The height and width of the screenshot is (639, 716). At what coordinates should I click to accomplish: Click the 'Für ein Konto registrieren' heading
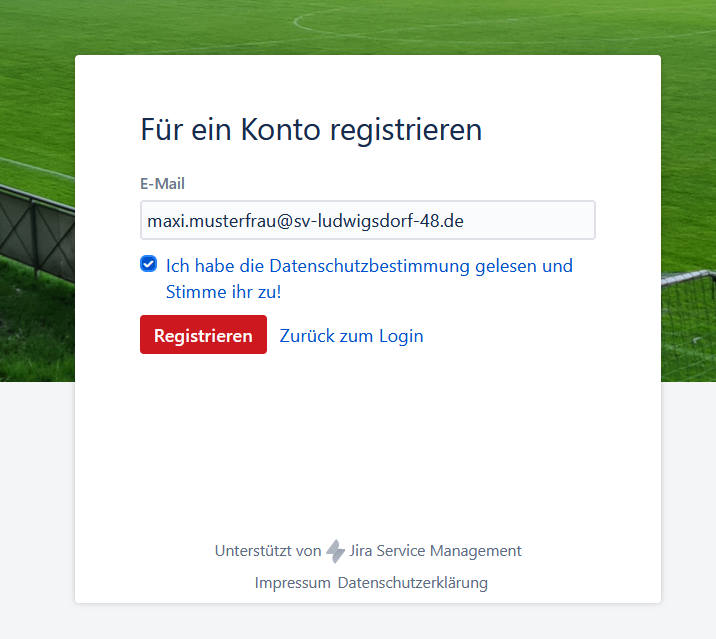[311, 130]
